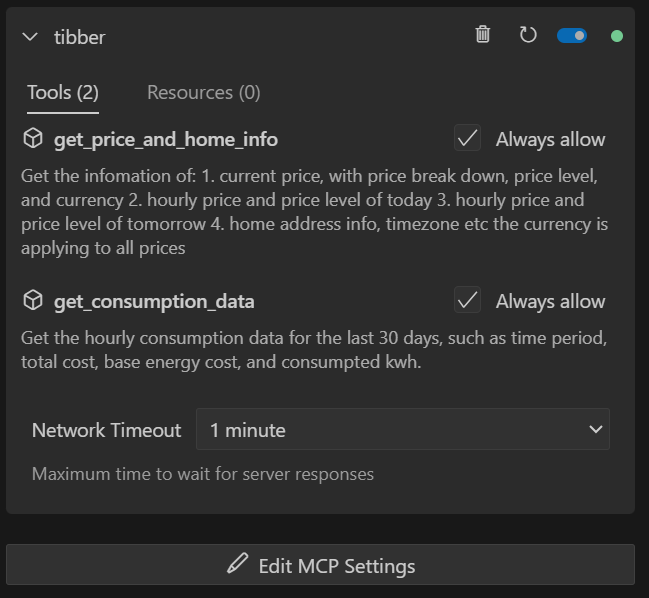Uncheck Always allow for get_price_and_home_info
Image resolution: width=649 pixels, height=598 pixels.
(x=467, y=139)
